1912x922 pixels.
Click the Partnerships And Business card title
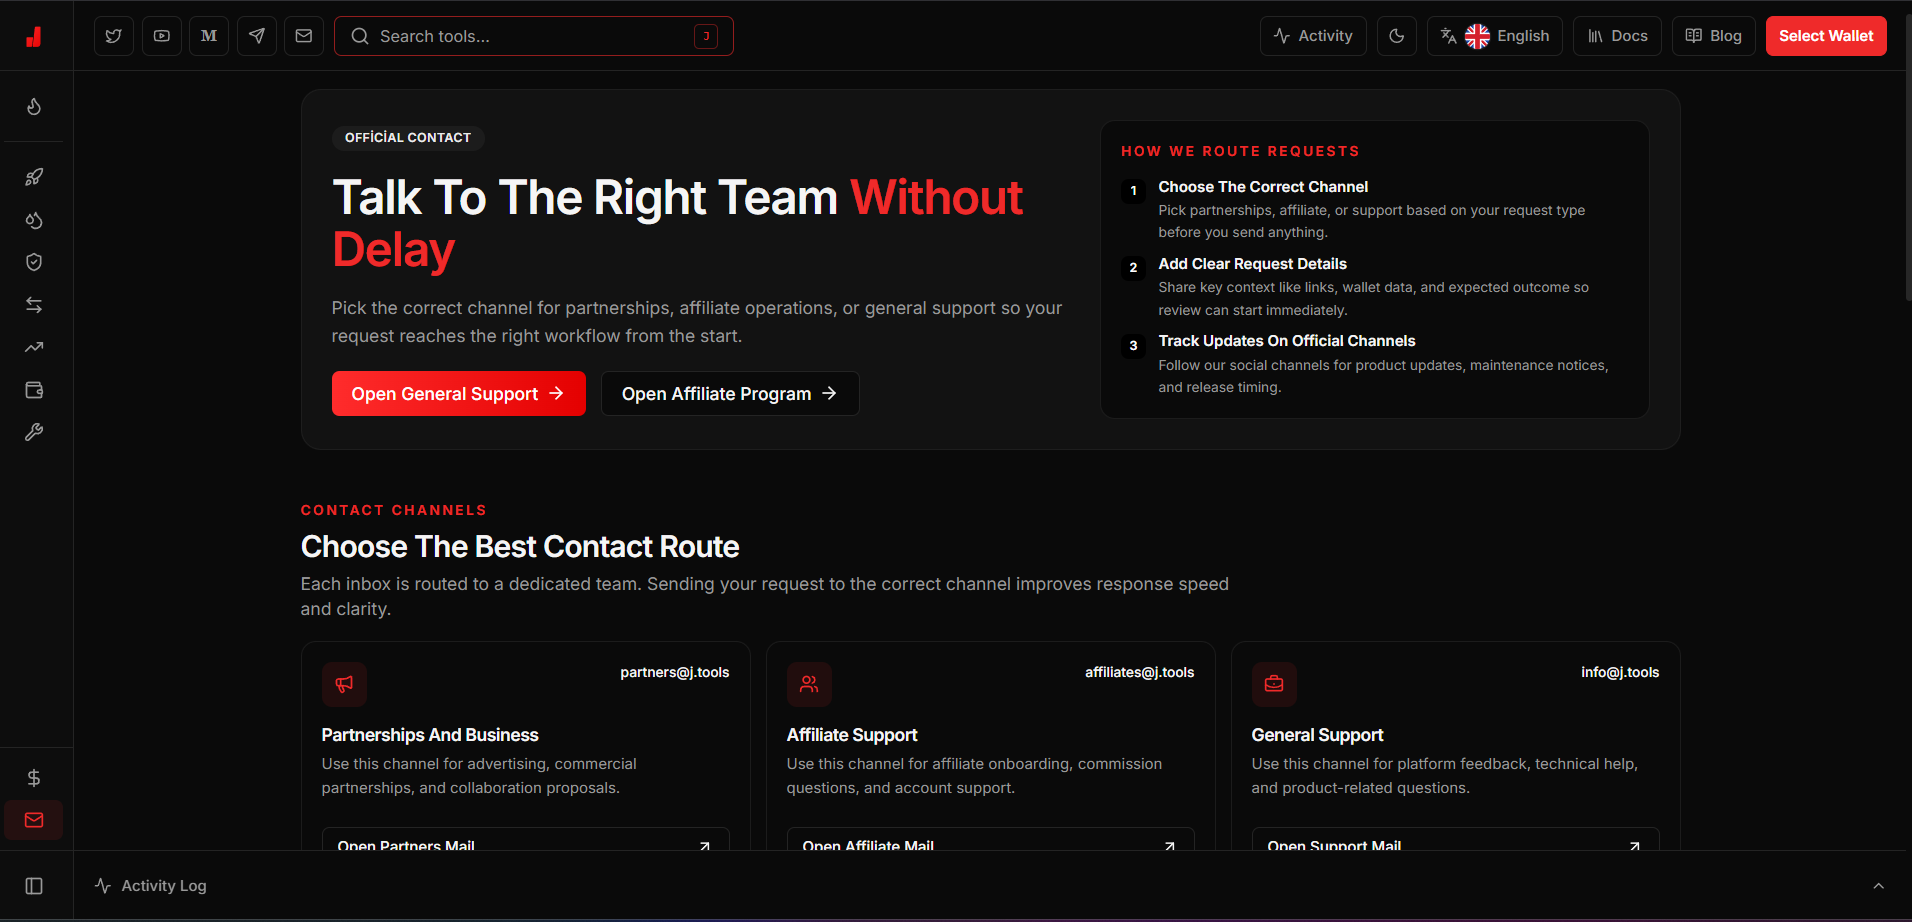point(430,735)
